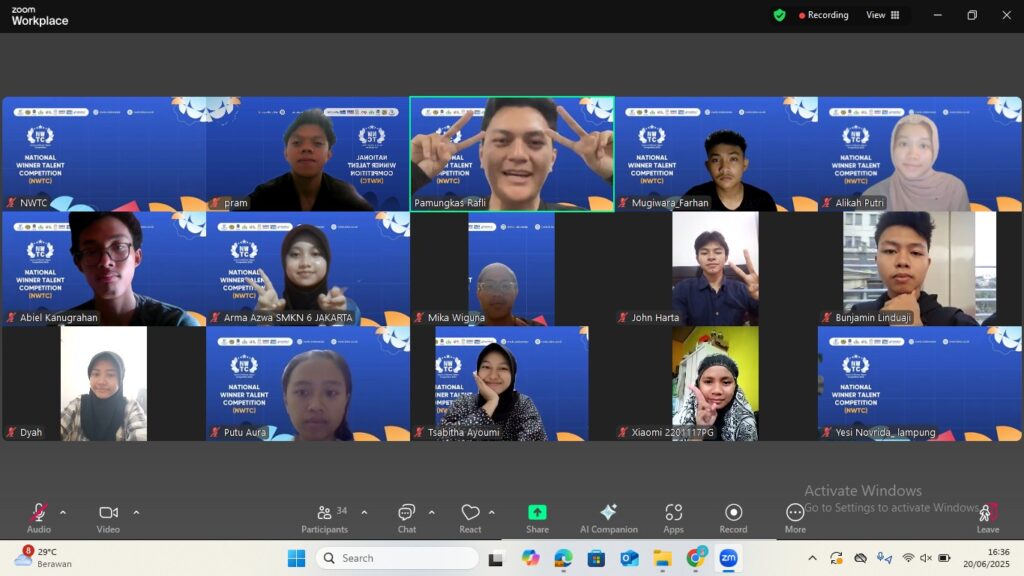Show hidden system tray icons

(x=812, y=558)
